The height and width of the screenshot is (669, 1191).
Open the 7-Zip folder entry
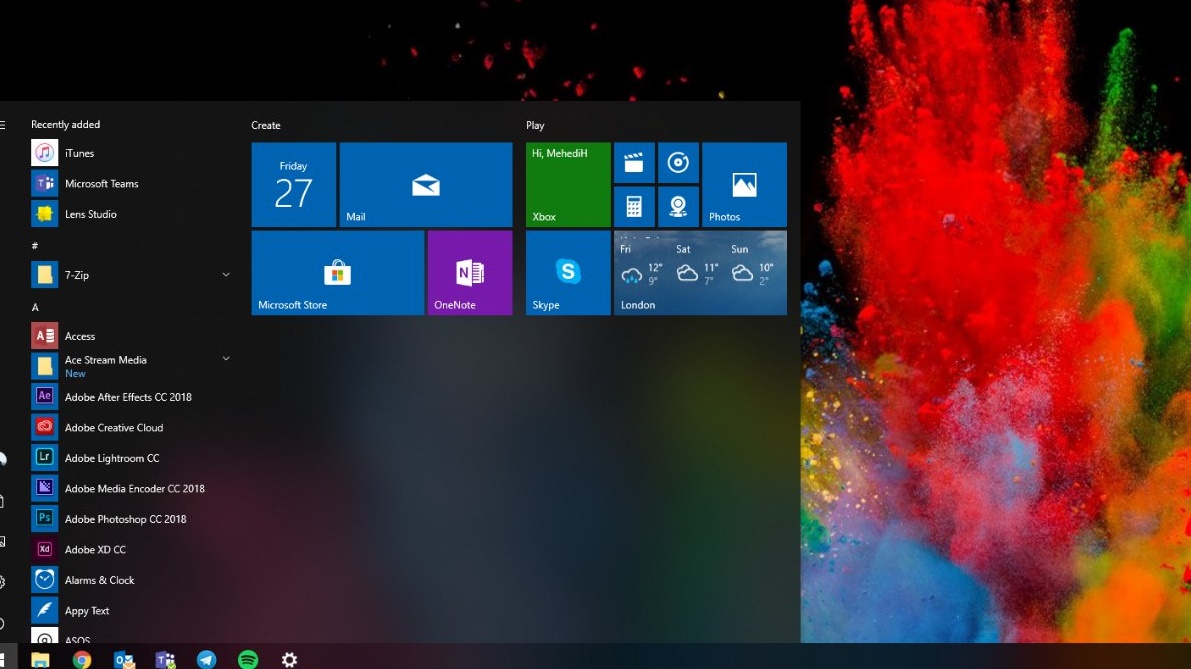(x=131, y=275)
